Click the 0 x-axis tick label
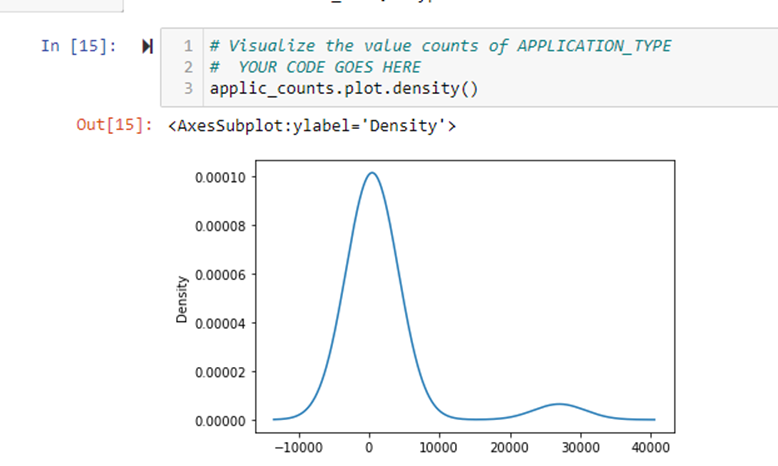 (369, 448)
